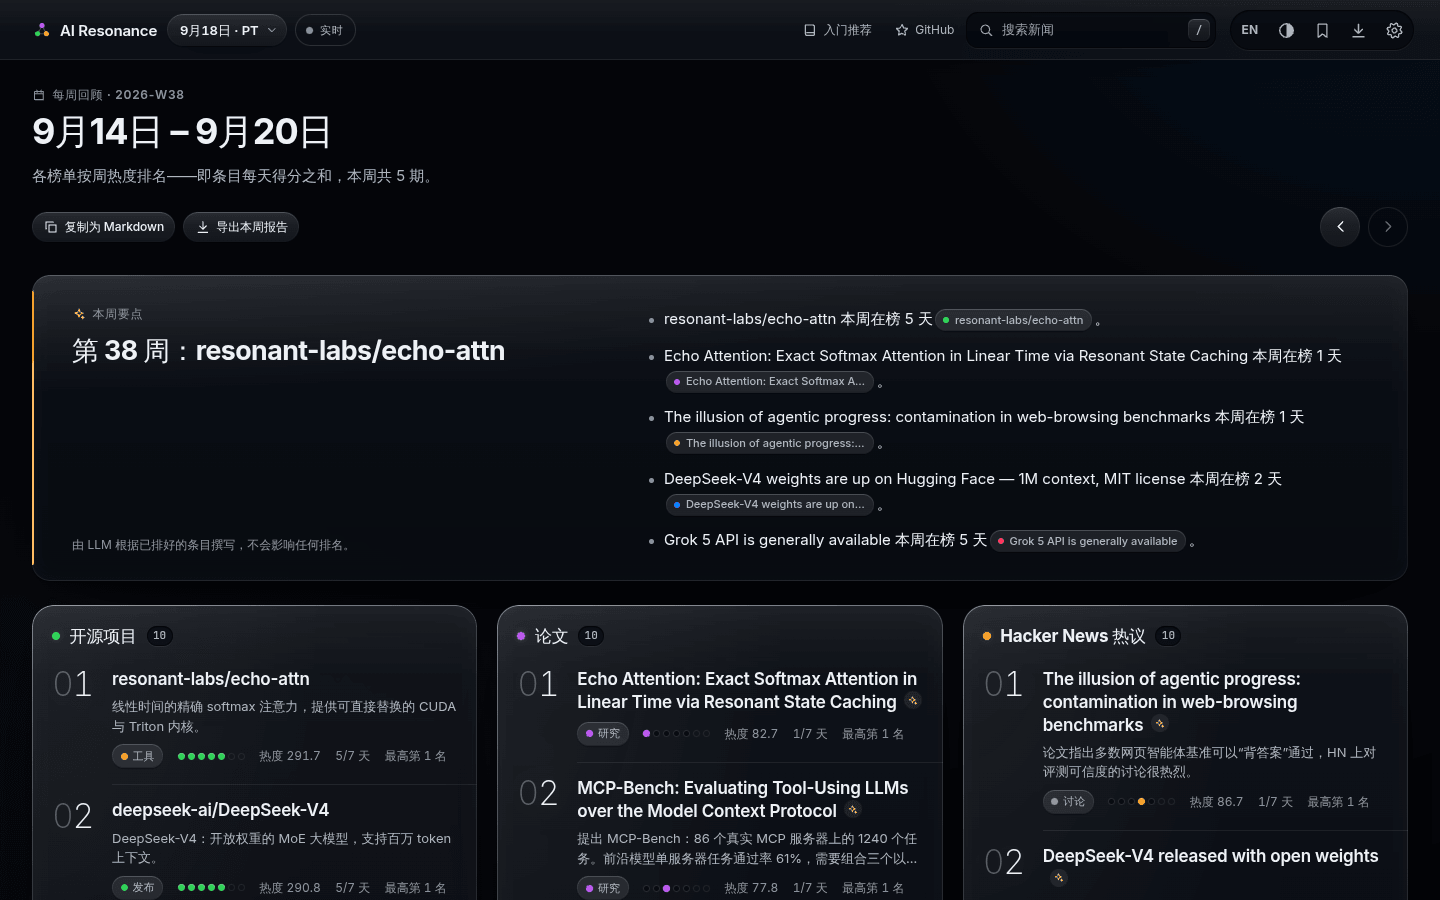
Task: Click sparkle icon beside agentic progress title
Action: pyautogui.click(x=1160, y=724)
